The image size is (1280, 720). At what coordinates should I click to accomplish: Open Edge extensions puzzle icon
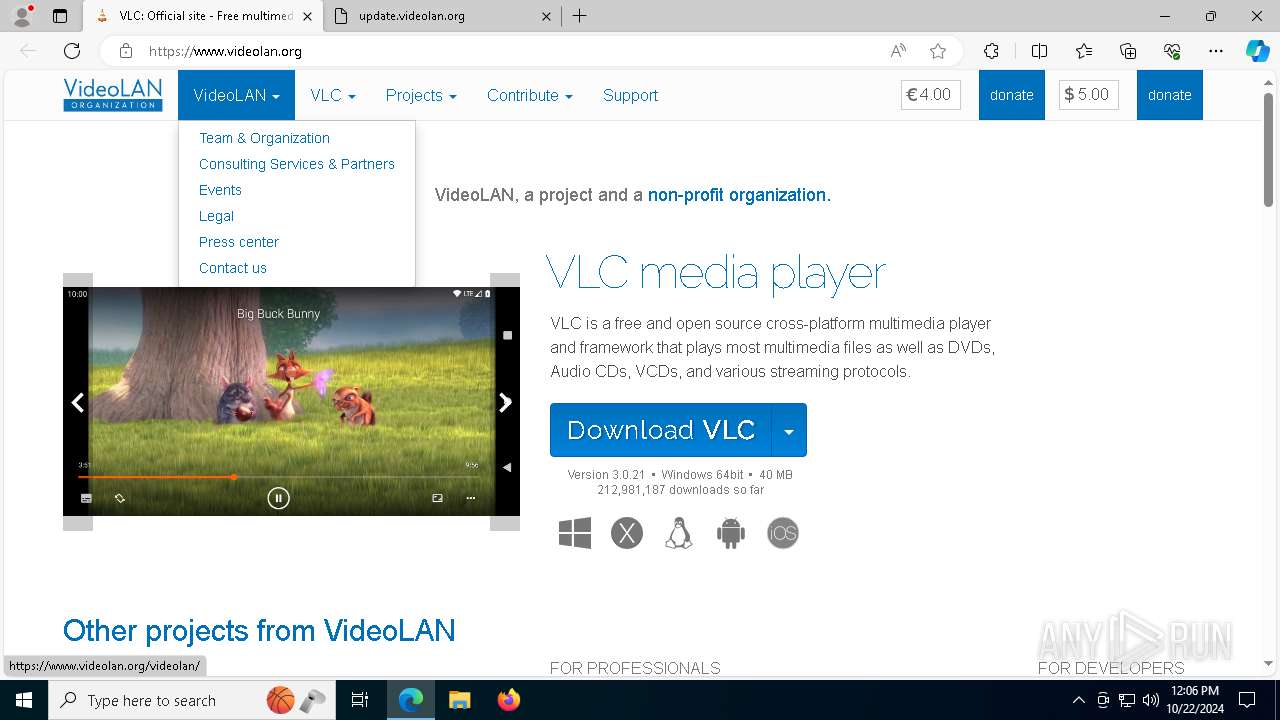991,51
